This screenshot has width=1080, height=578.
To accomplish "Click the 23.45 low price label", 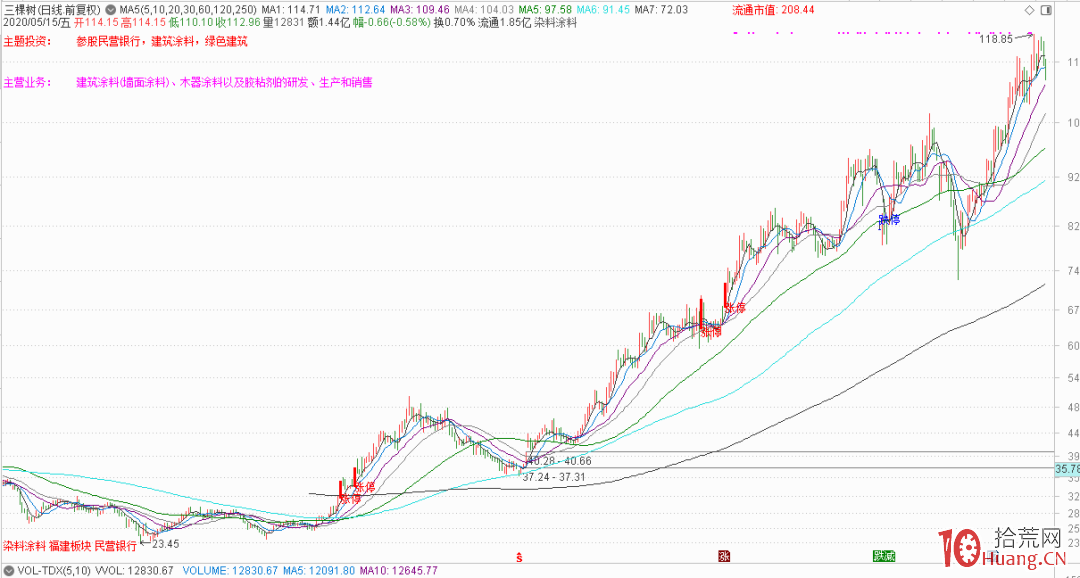I will coord(165,544).
